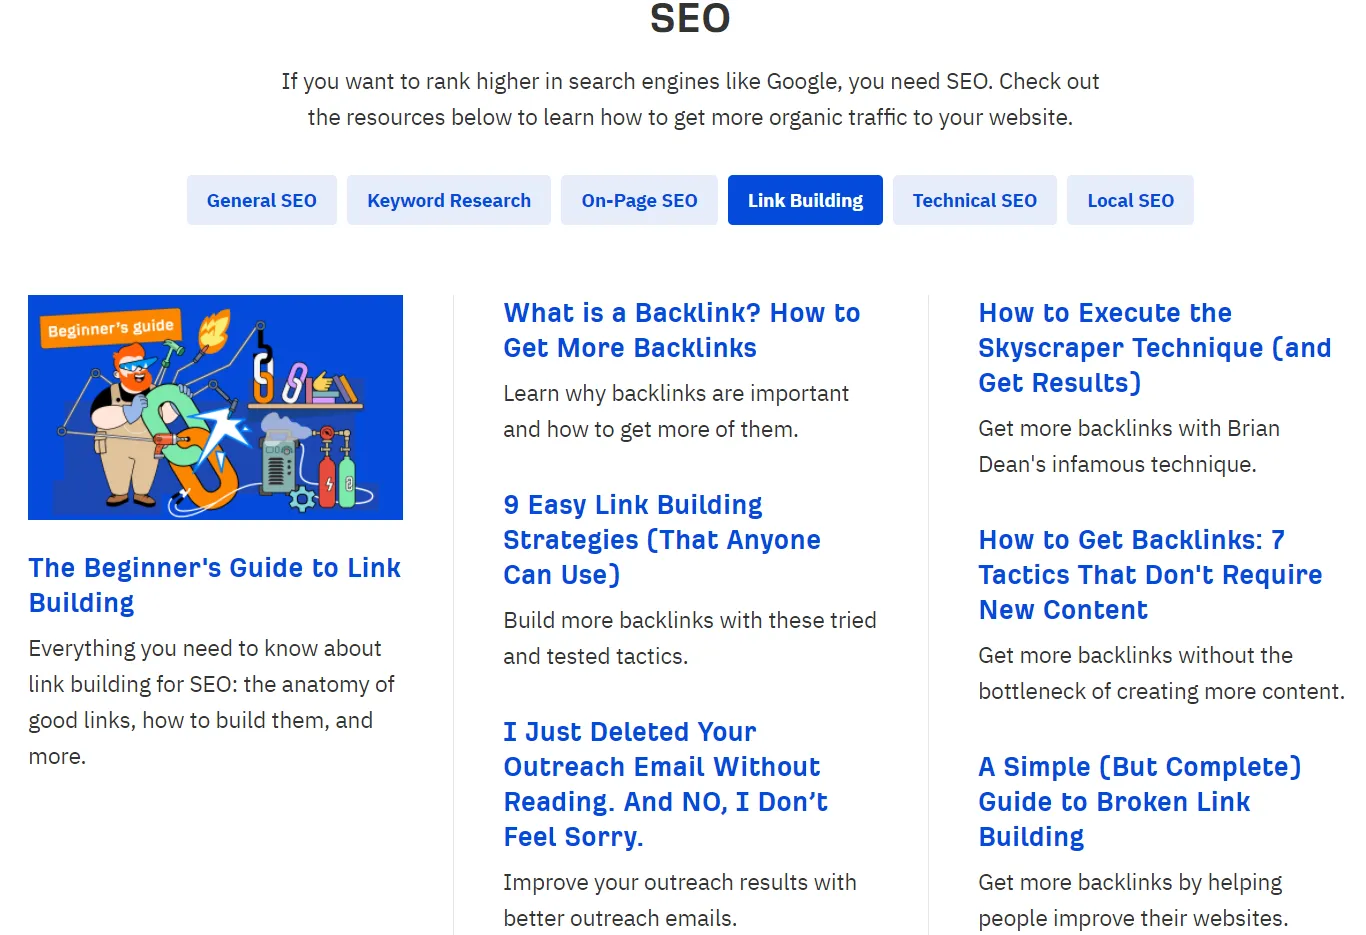
Task: Open the Beginner's guide illustration thumbnail
Action: (x=215, y=407)
